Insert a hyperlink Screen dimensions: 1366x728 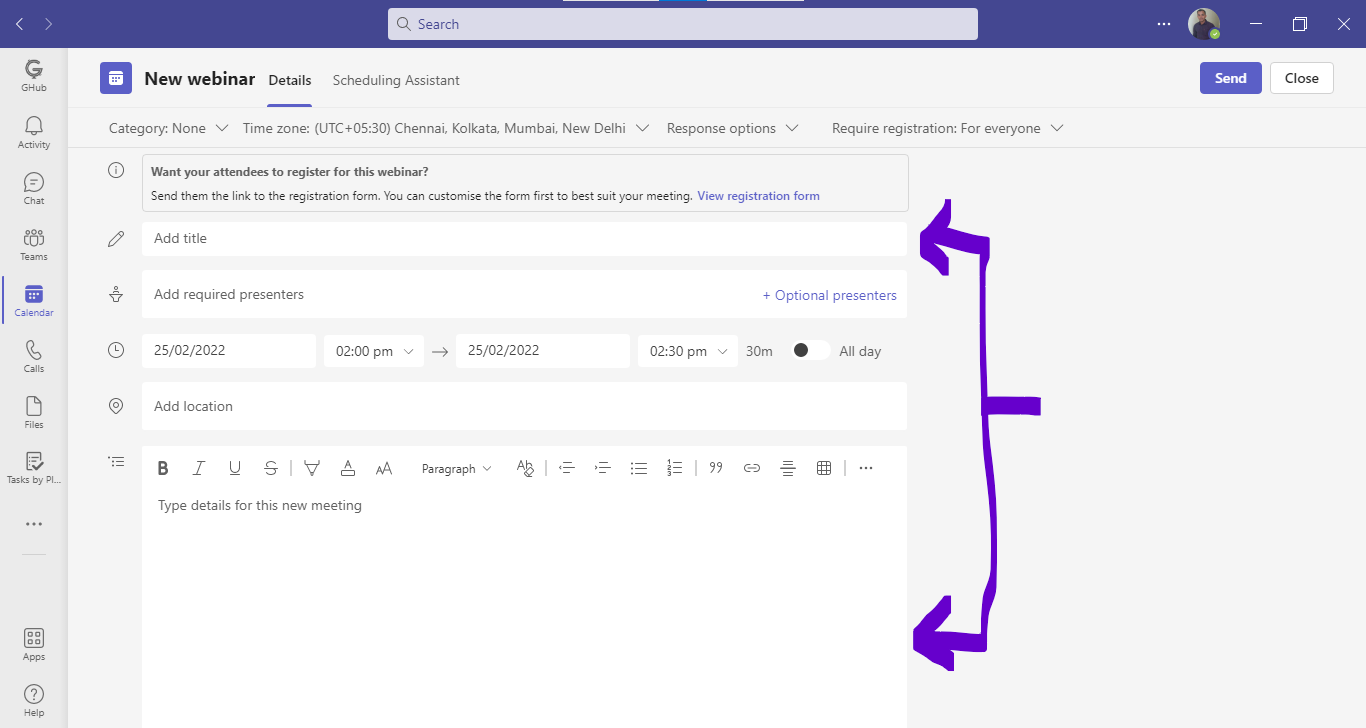[752, 468]
